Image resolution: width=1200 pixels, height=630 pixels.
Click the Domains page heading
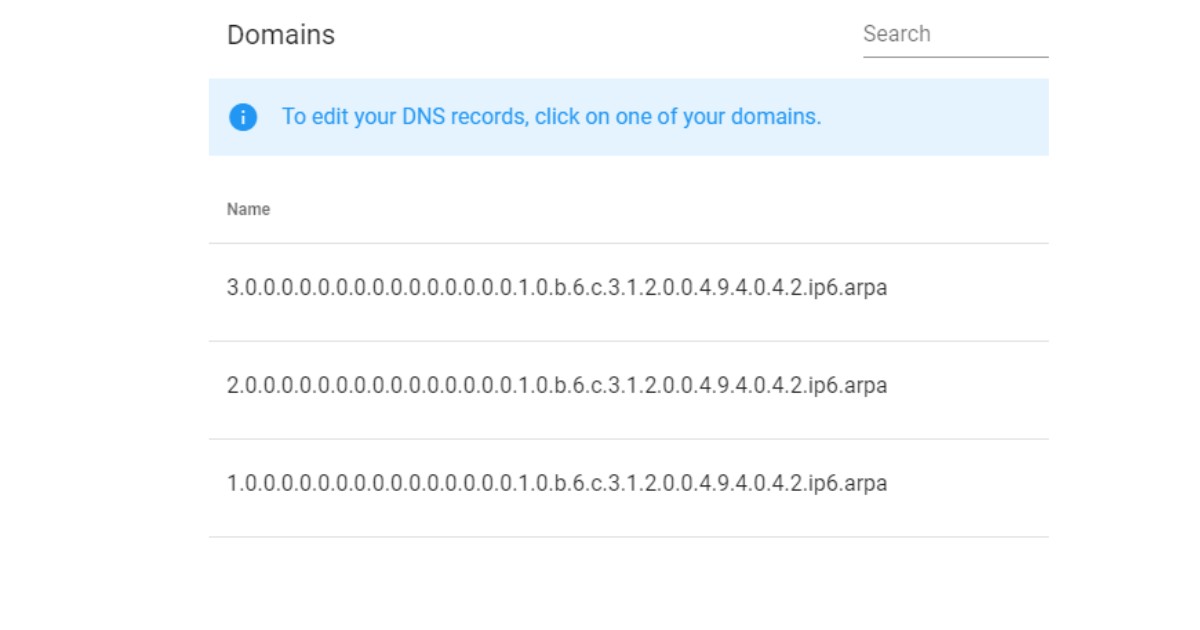click(x=281, y=35)
